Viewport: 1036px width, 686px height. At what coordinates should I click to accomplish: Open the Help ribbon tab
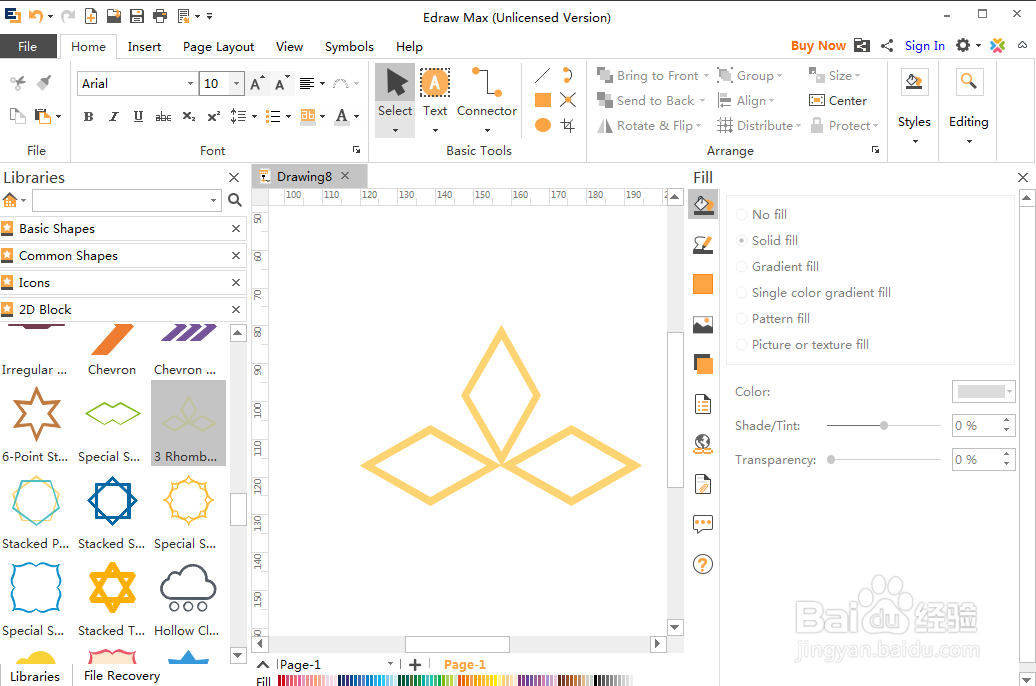pos(409,46)
